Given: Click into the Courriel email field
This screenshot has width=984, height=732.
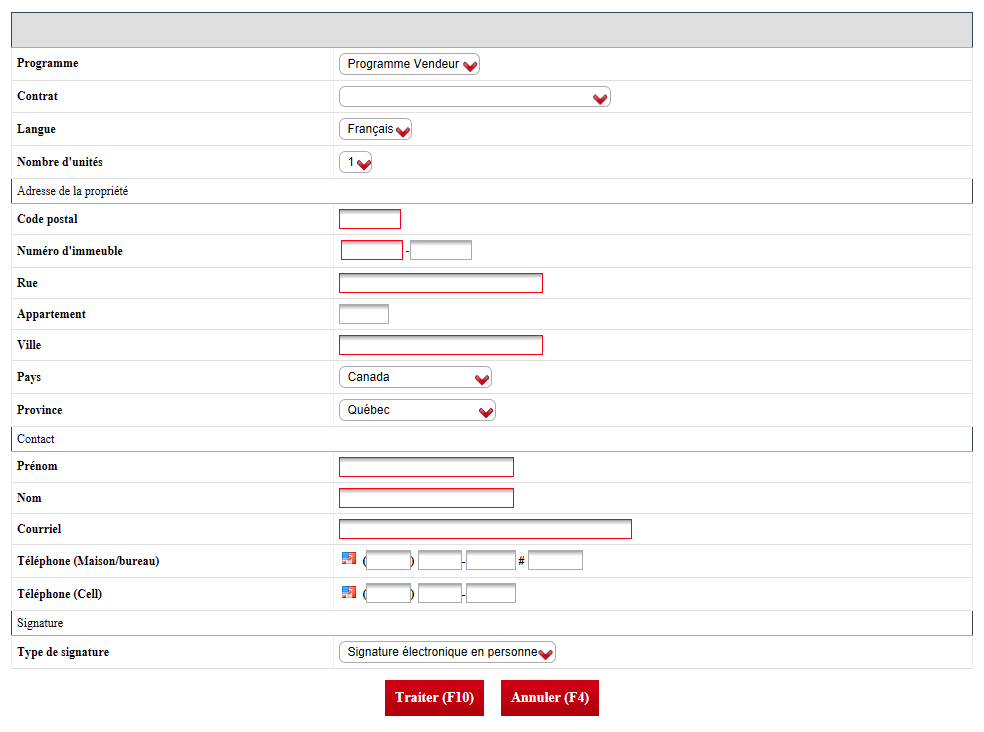Looking at the screenshot, I should point(485,529).
